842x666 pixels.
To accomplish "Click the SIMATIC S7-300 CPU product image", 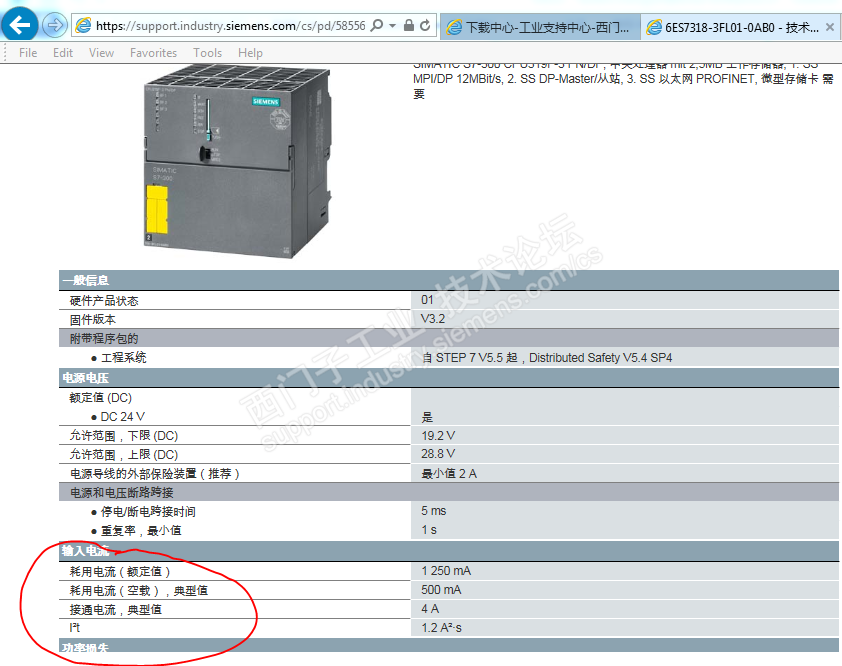I will pos(237,161).
